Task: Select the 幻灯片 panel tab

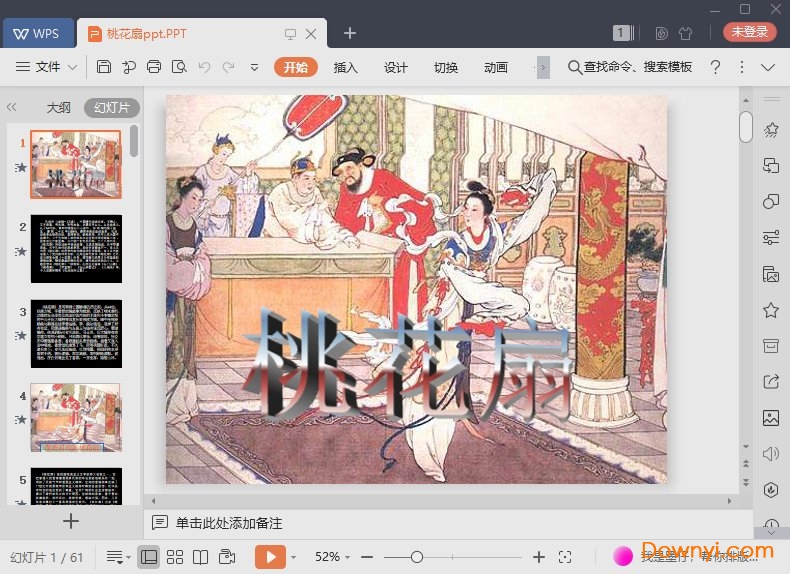Action: [x=112, y=107]
